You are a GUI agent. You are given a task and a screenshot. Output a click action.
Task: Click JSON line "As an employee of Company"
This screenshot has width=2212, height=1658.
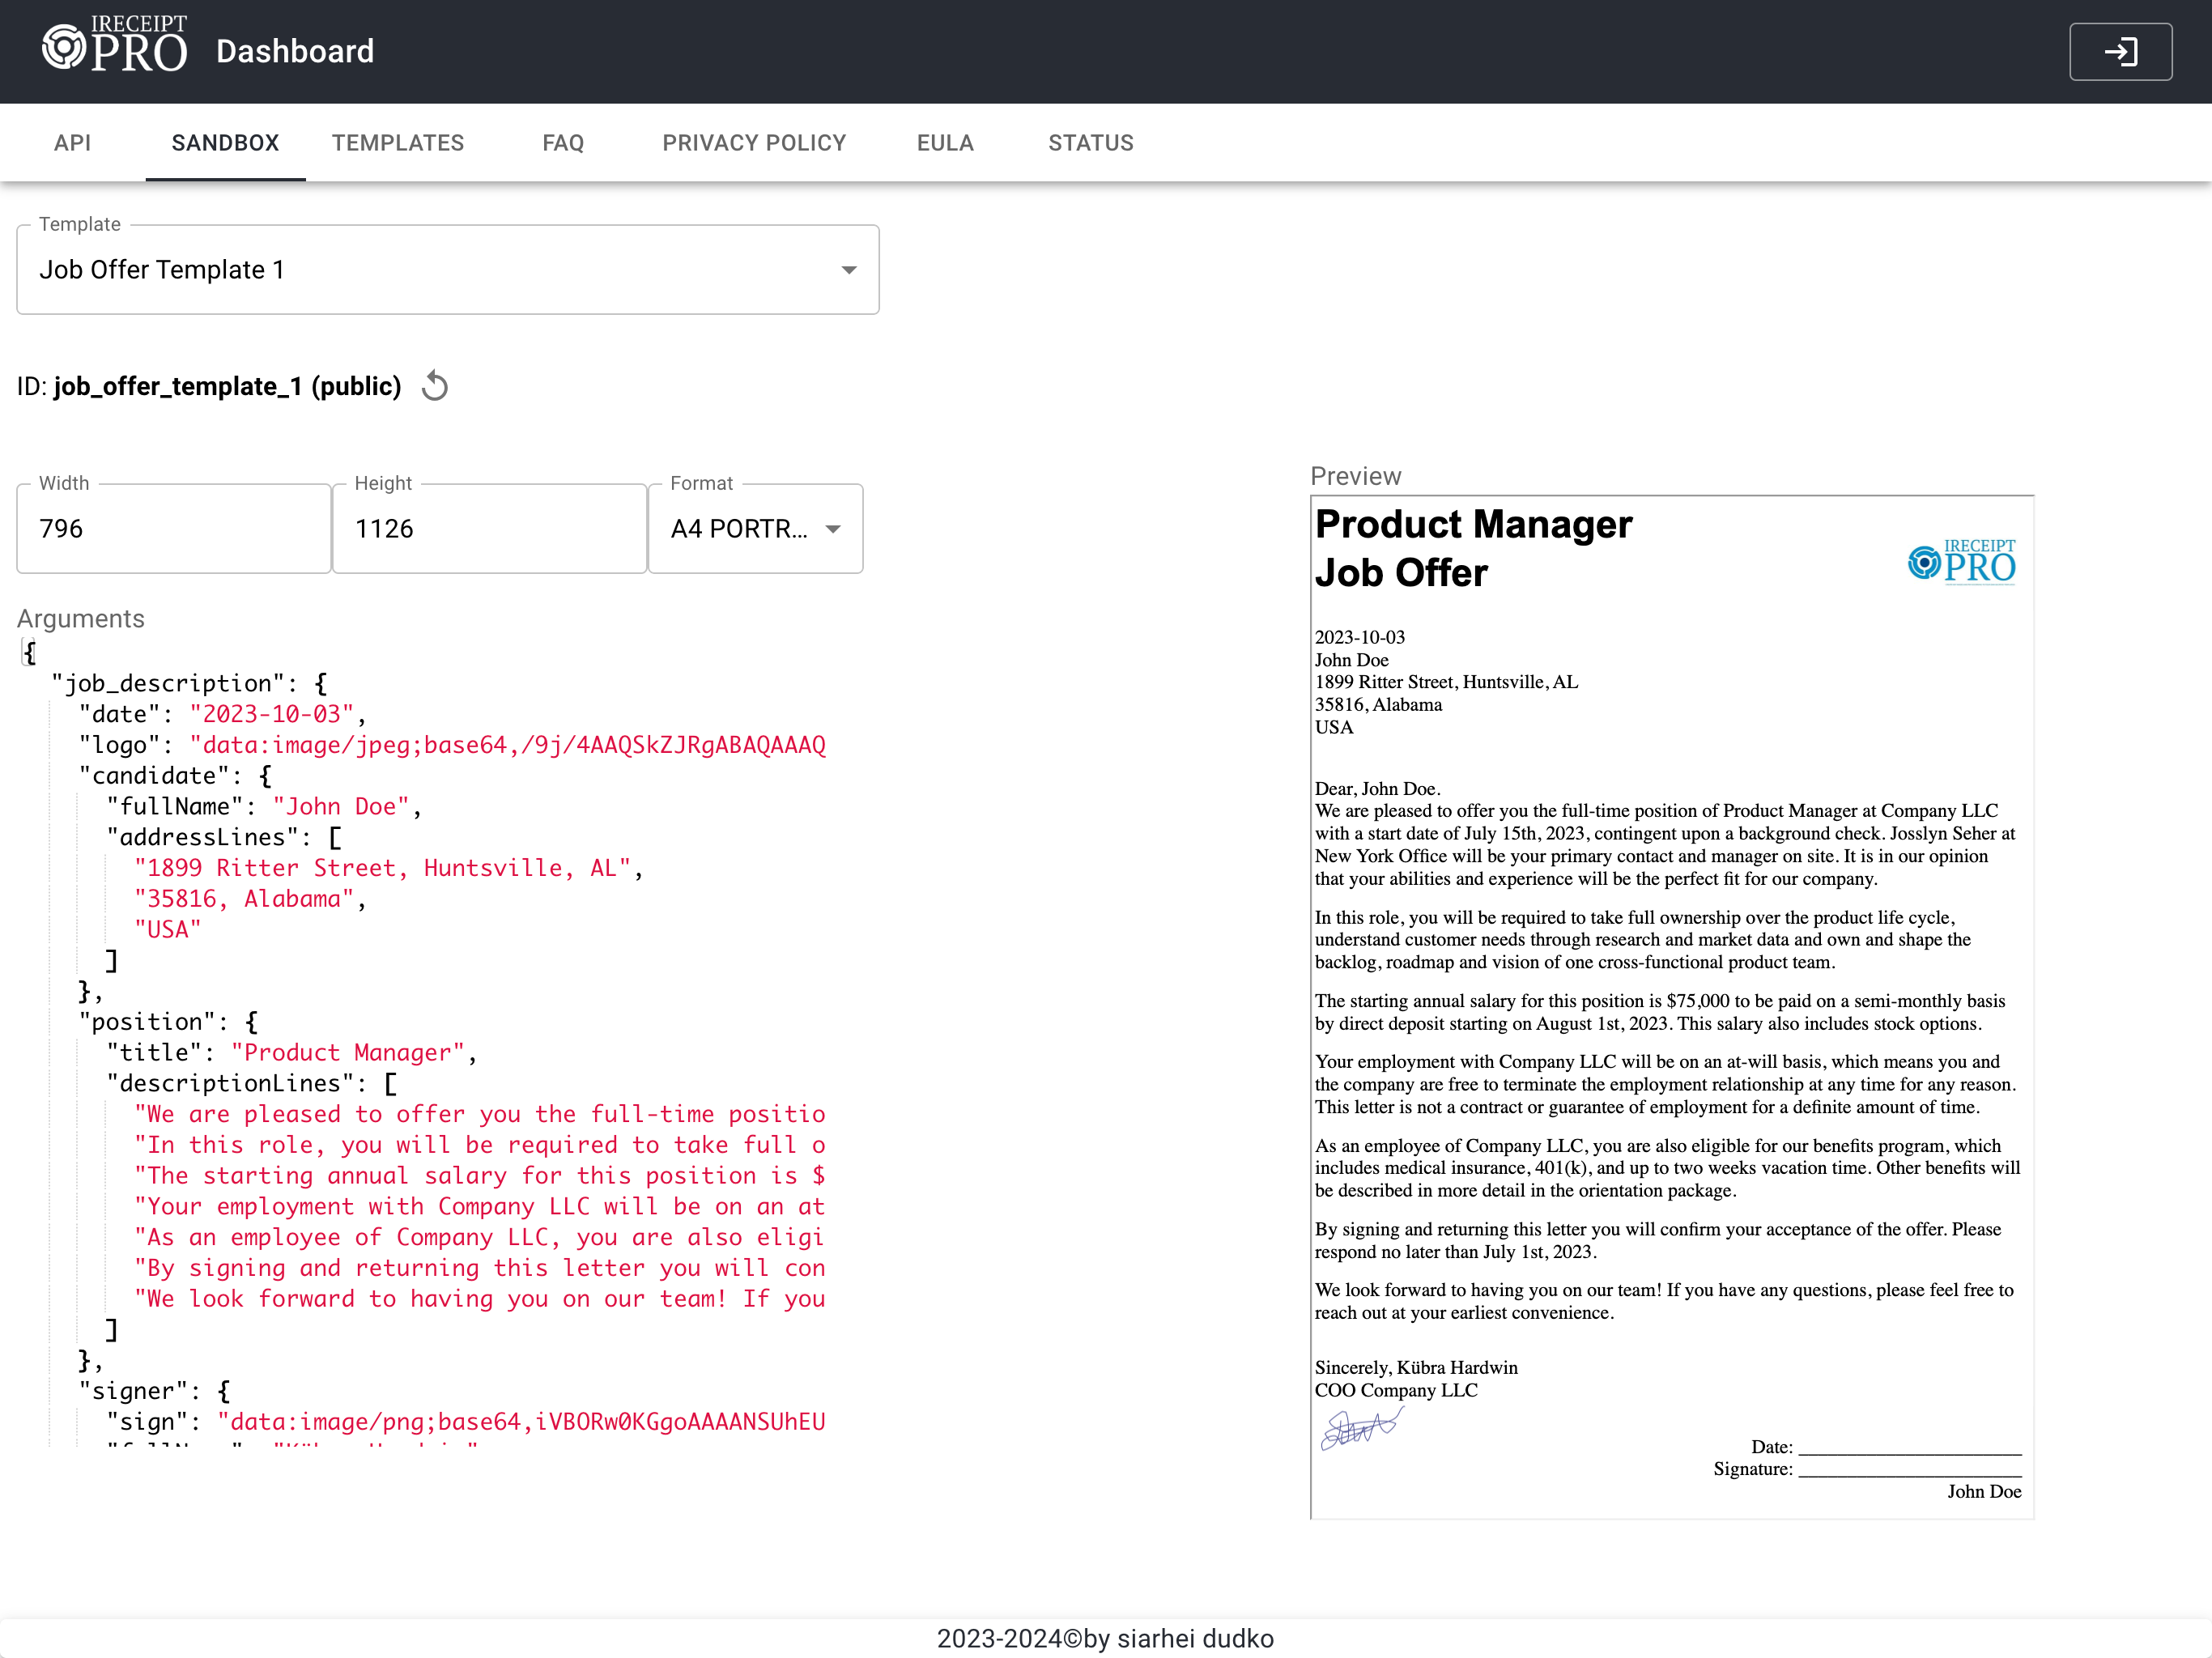(480, 1238)
